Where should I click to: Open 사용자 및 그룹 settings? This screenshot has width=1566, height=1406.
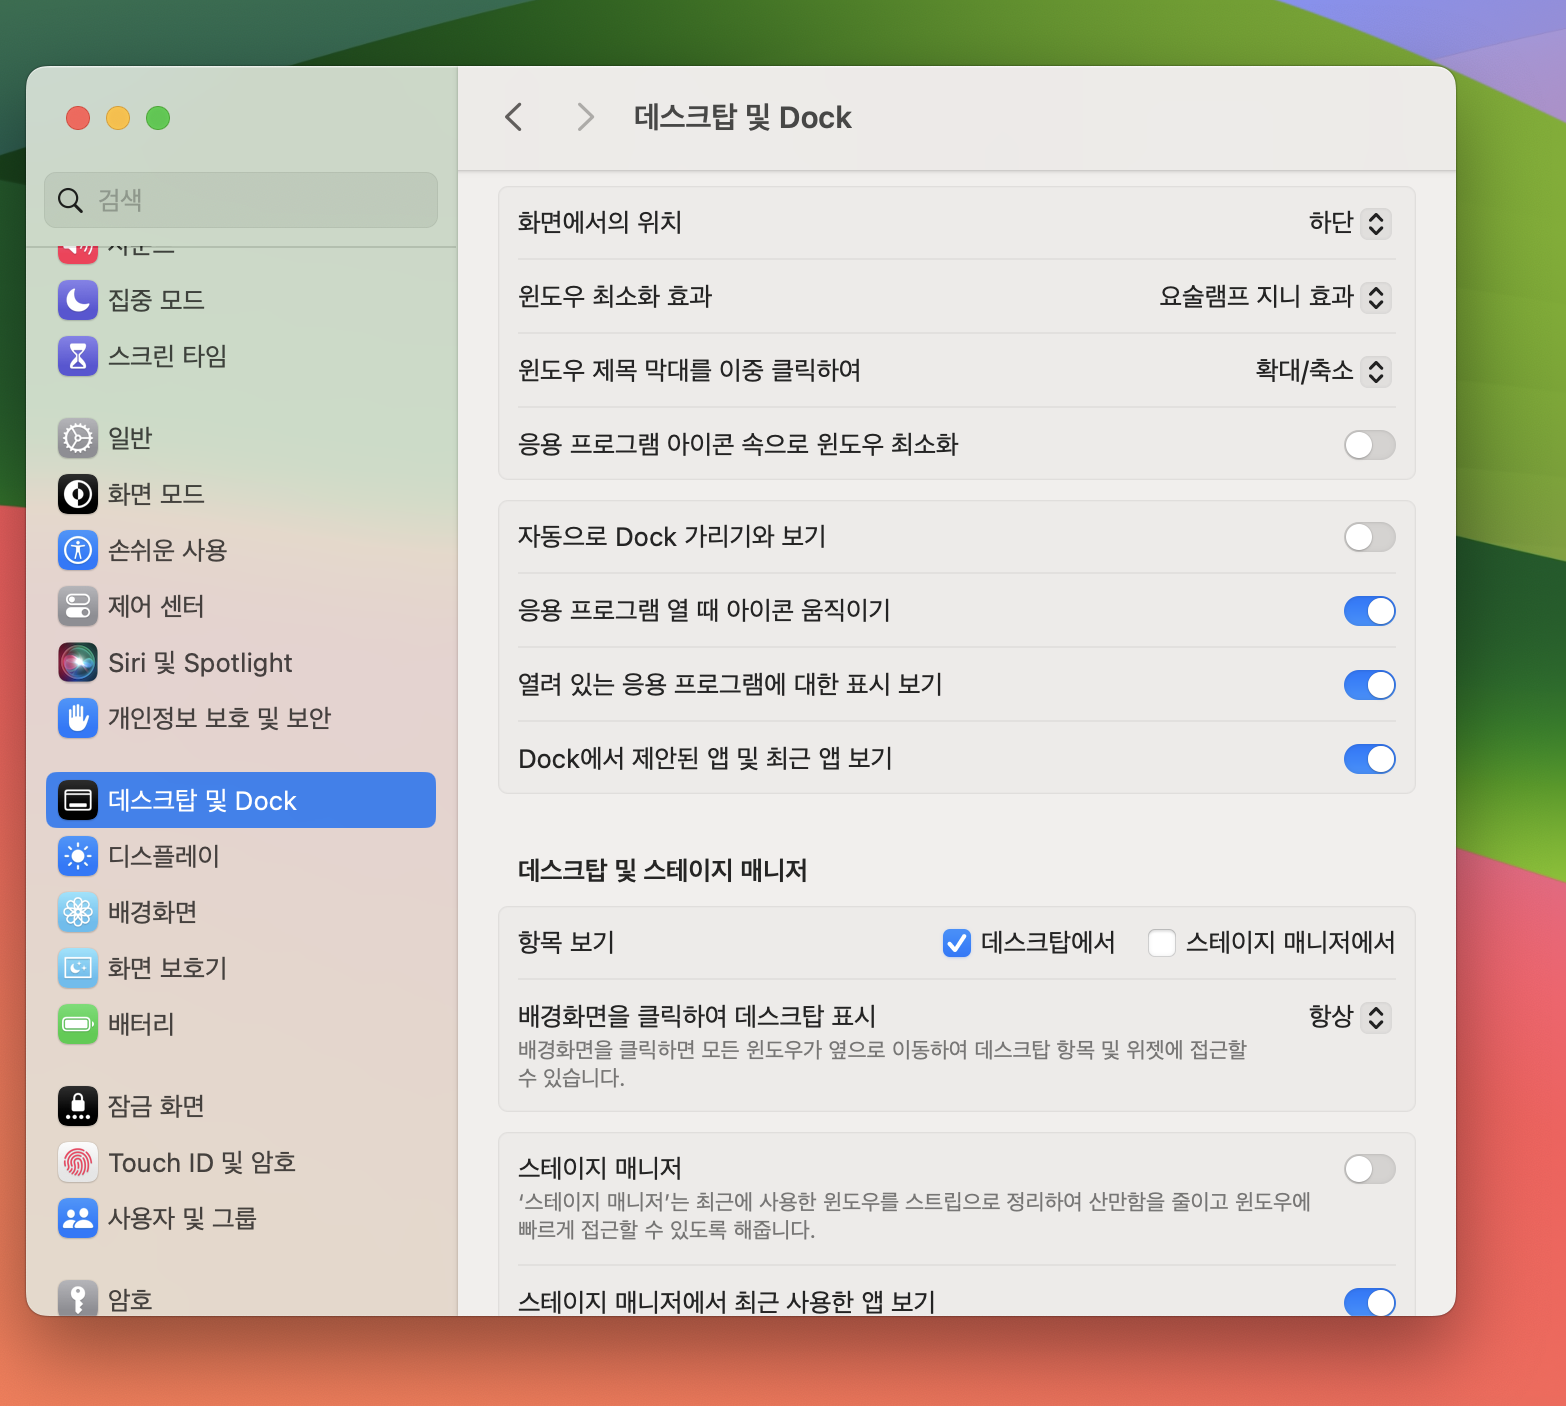pos(241,1218)
